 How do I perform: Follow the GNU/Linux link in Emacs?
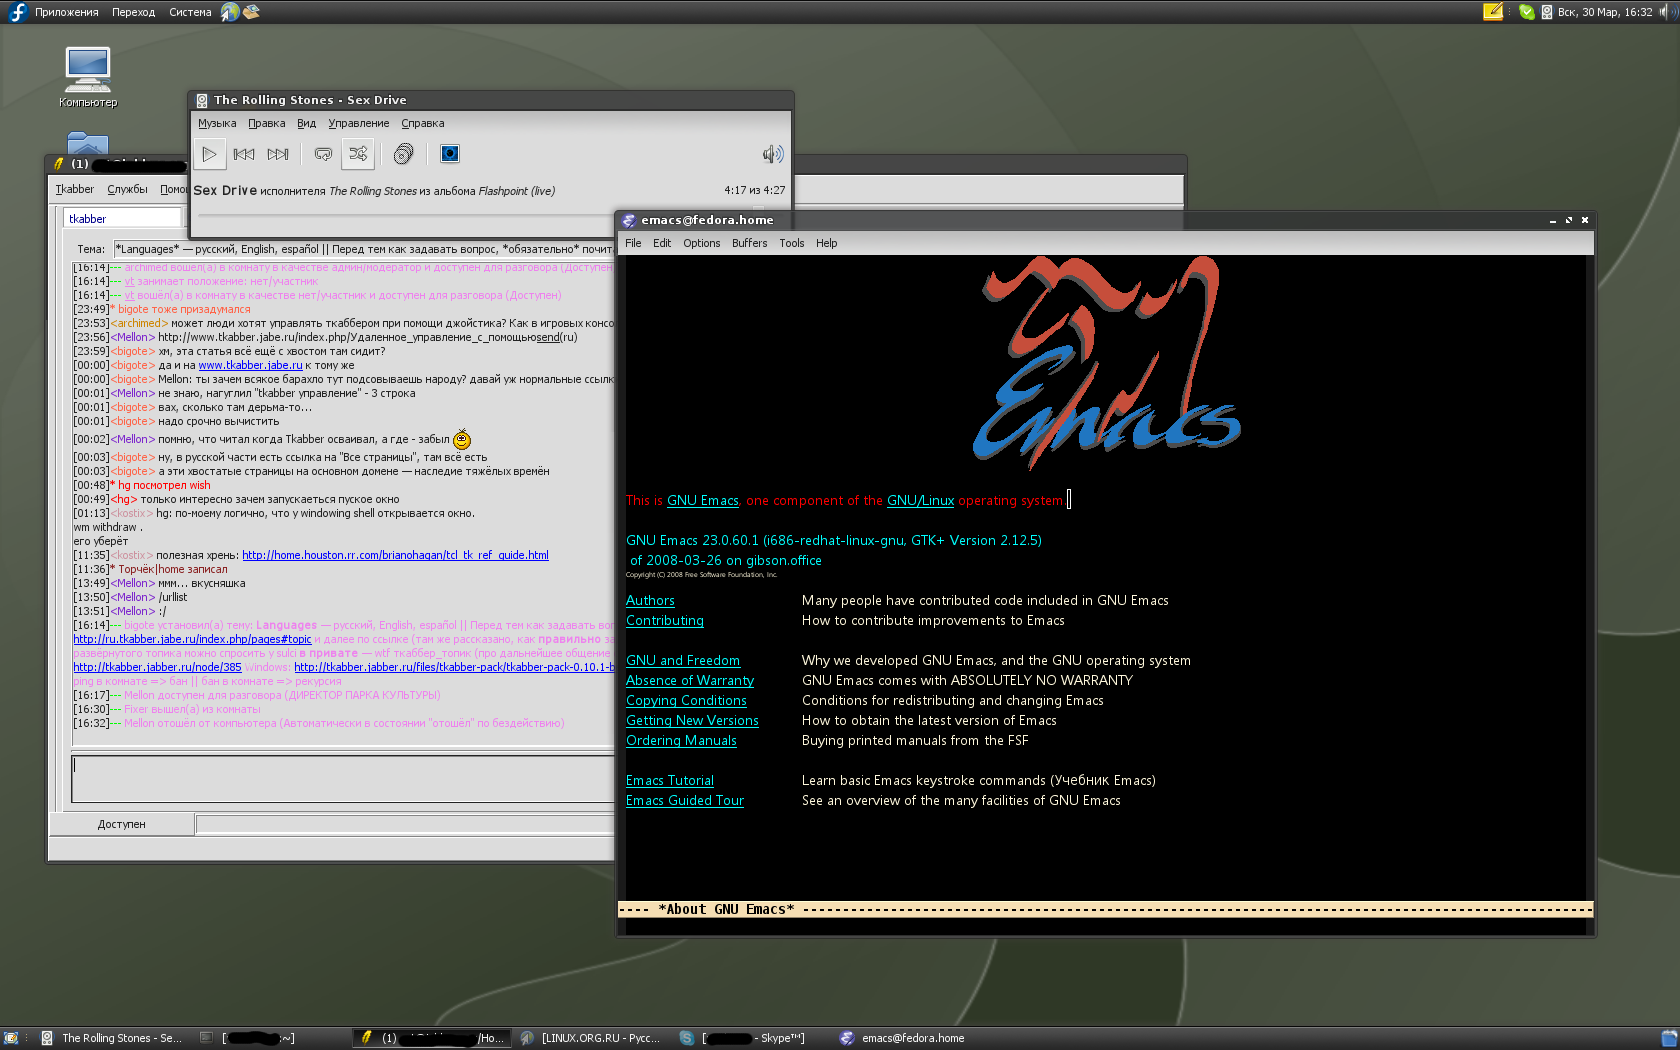(920, 501)
